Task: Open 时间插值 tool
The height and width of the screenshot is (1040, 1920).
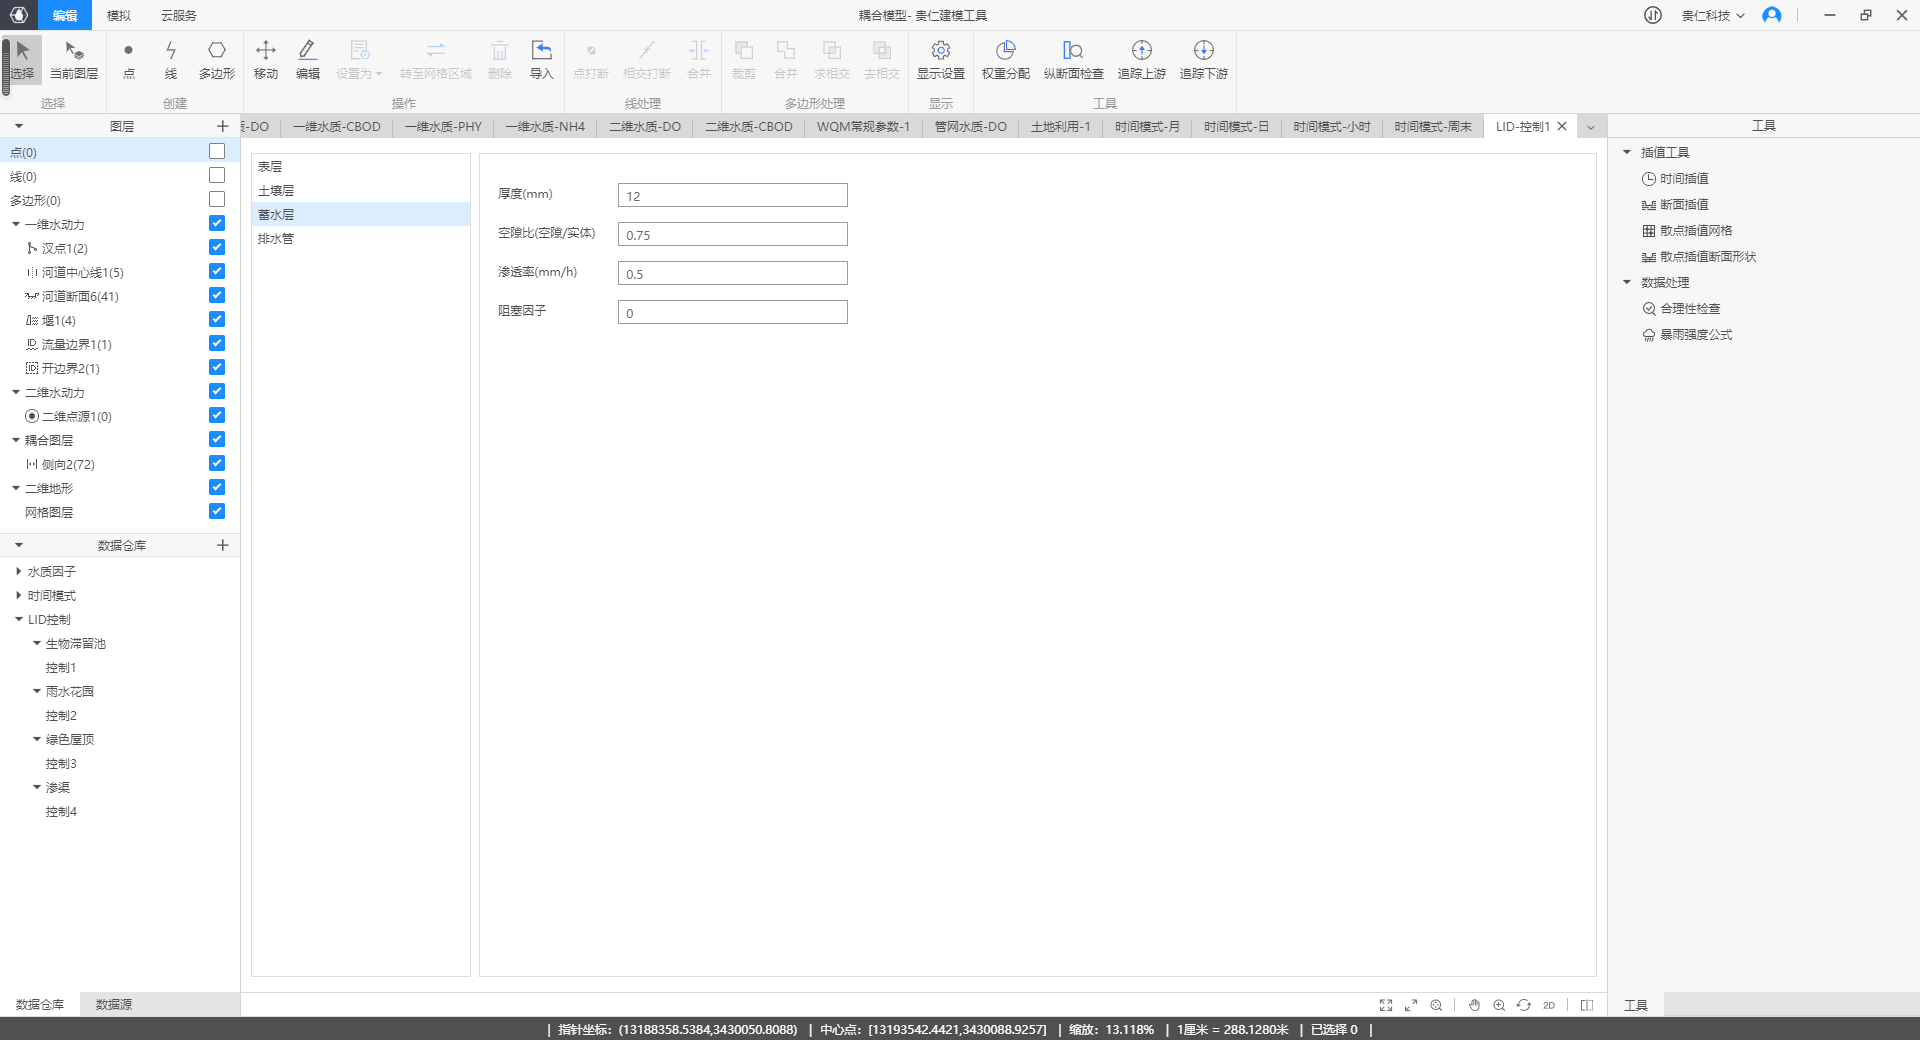Action: pos(1675,179)
